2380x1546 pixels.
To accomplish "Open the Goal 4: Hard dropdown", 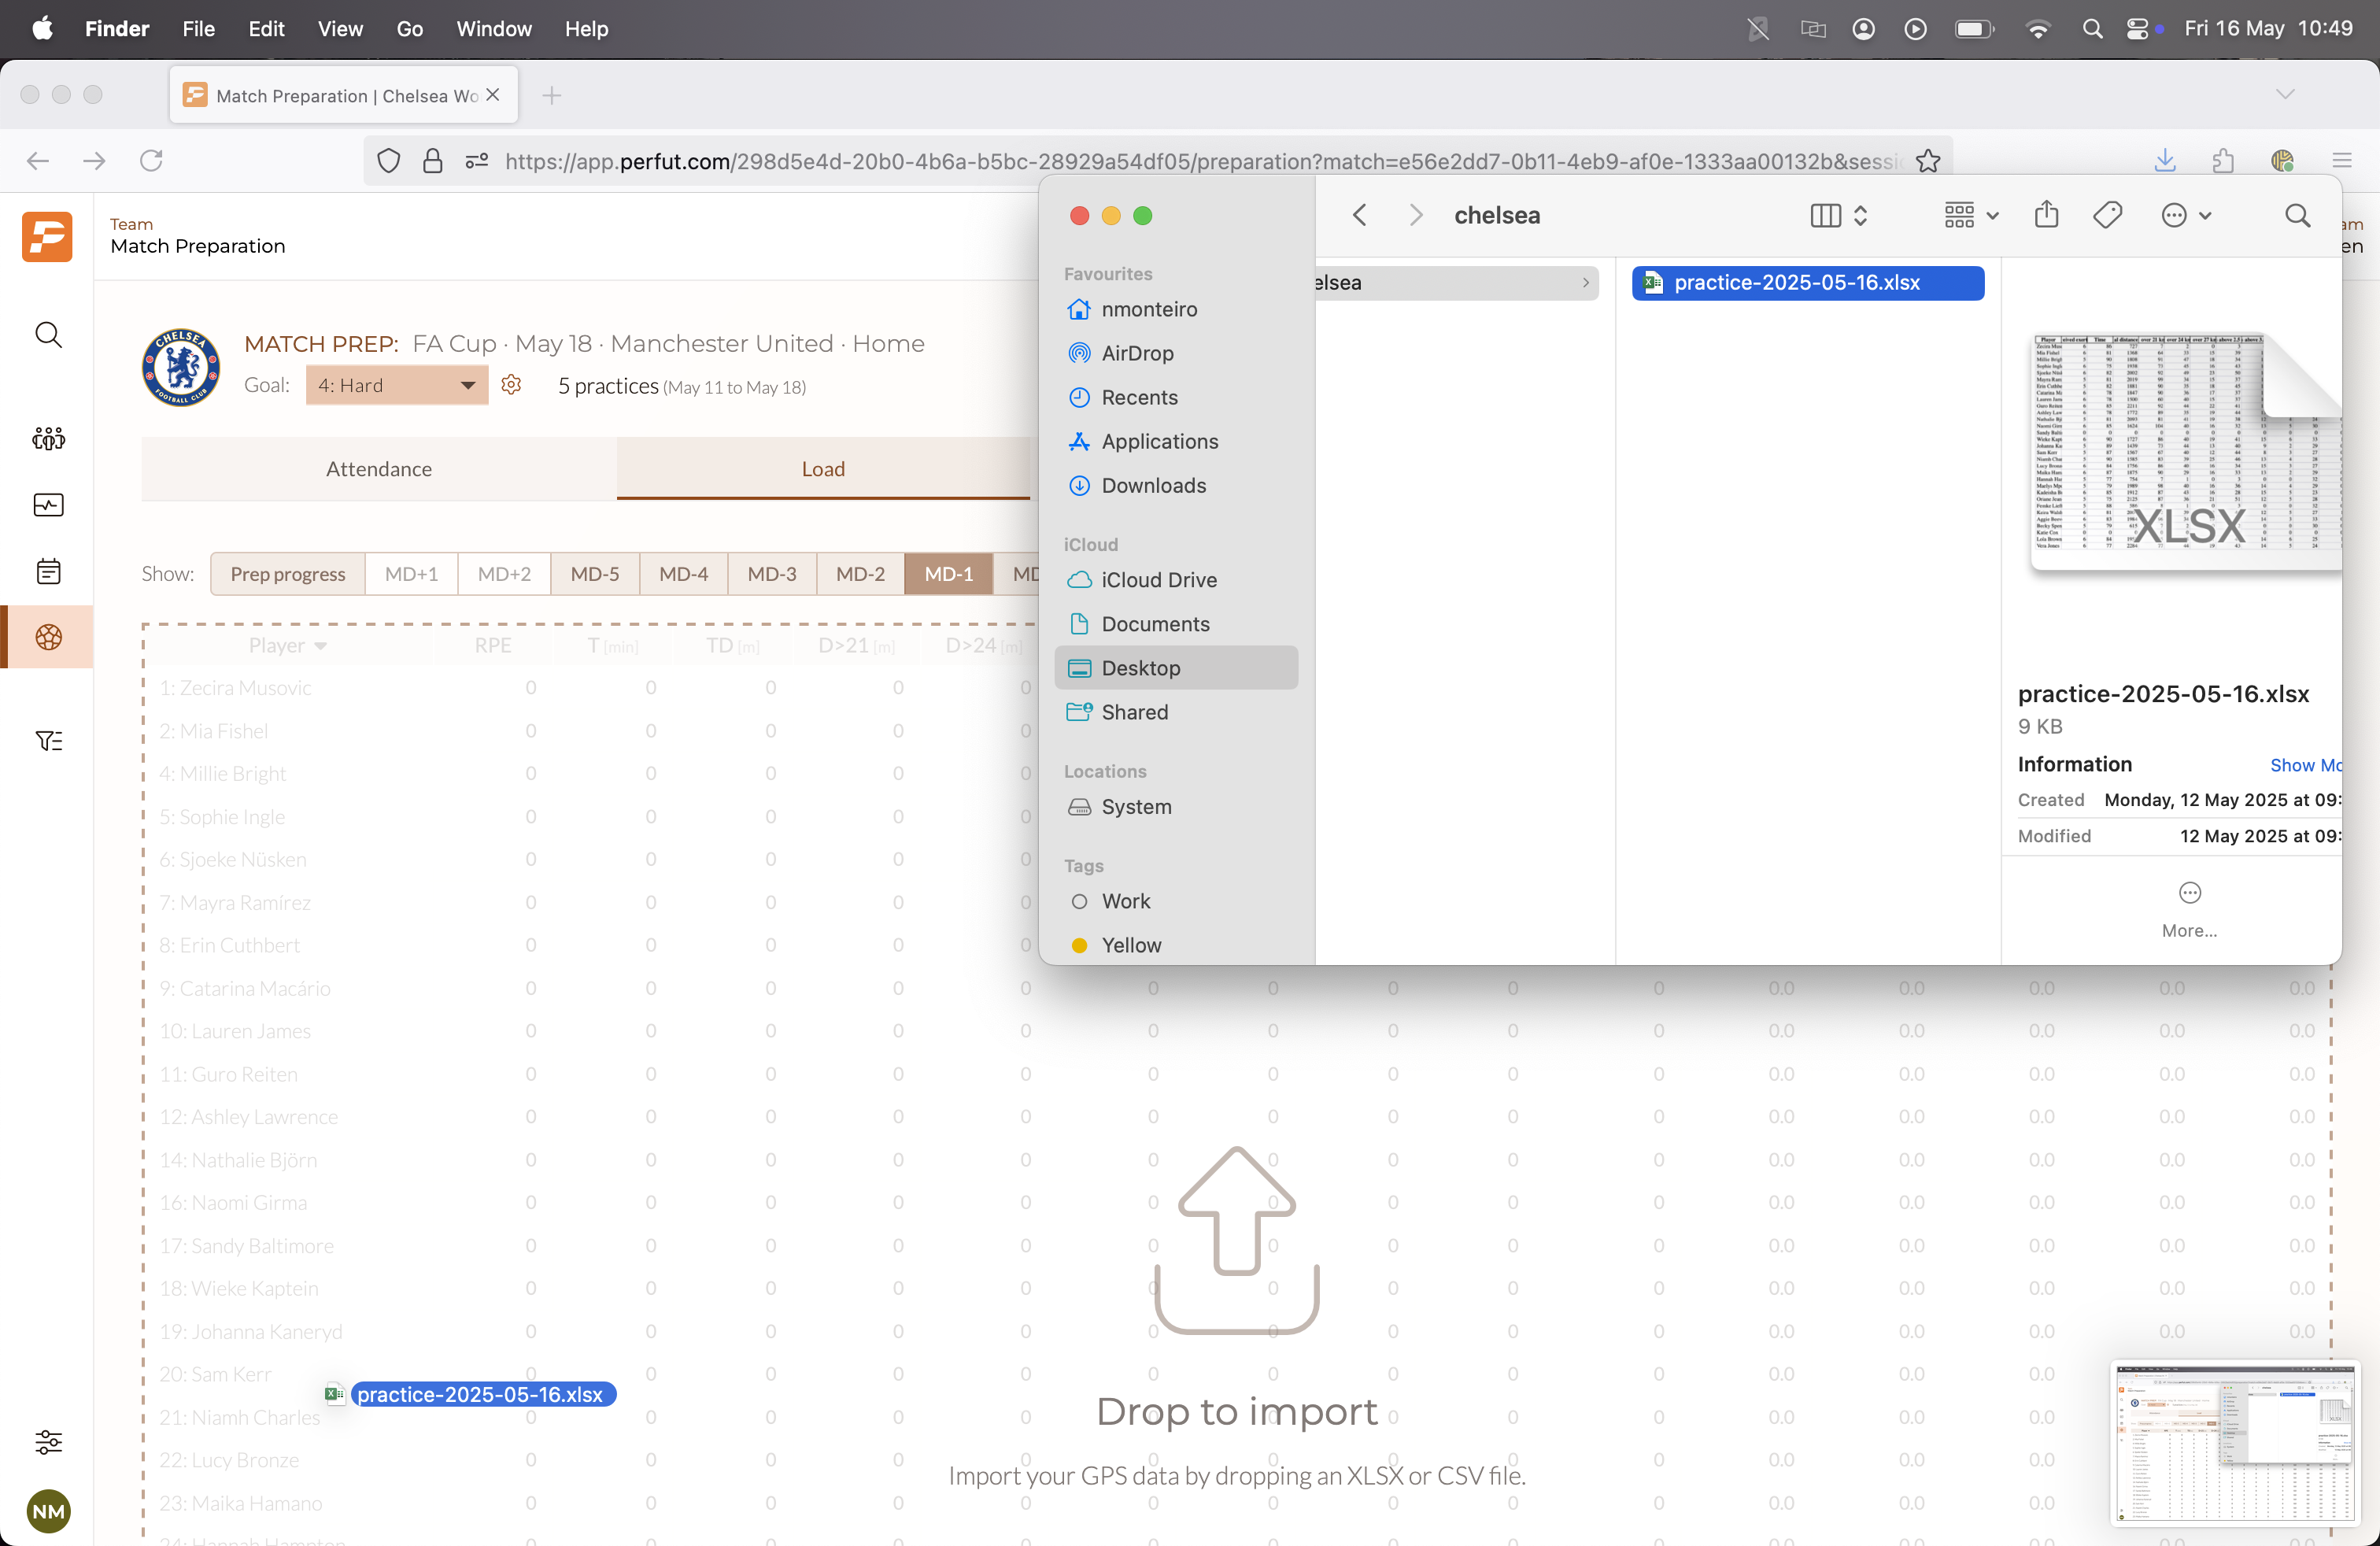I will click(396, 385).
